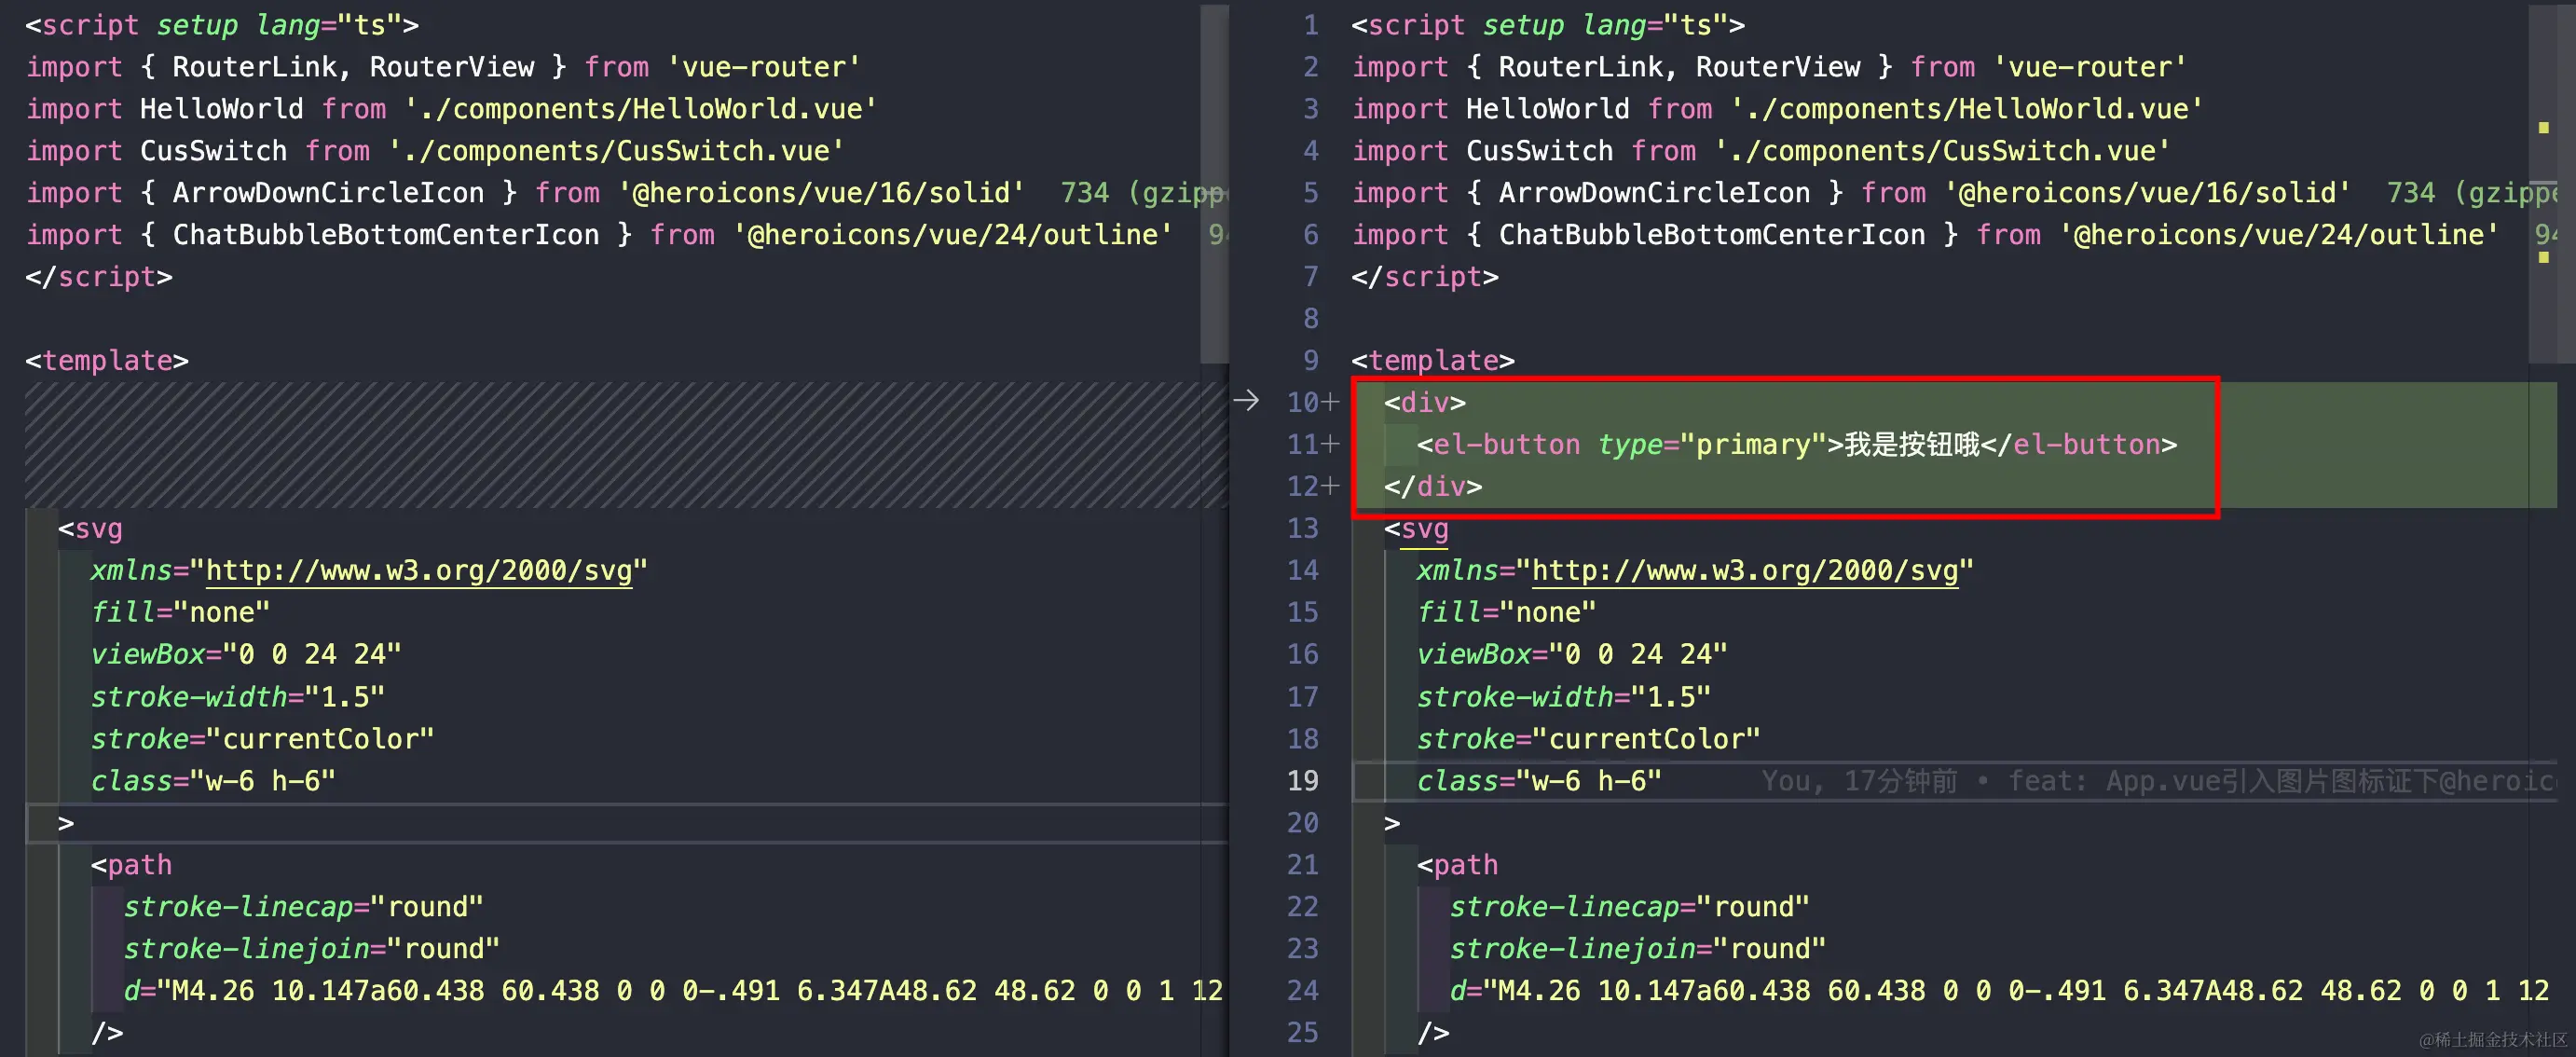
Task: Click the underlined w3.org SVG namespace link
Action: pyautogui.click(x=1744, y=570)
